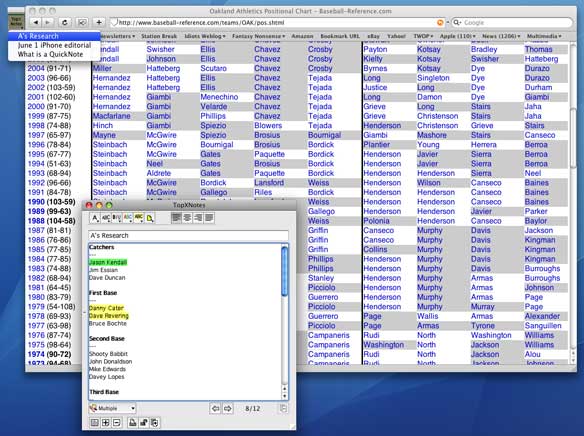The height and width of the screenshot is (436, 584).
Task: Open Amazon bookmark in bookmarks bar
Action: click(x=302, y=36)
